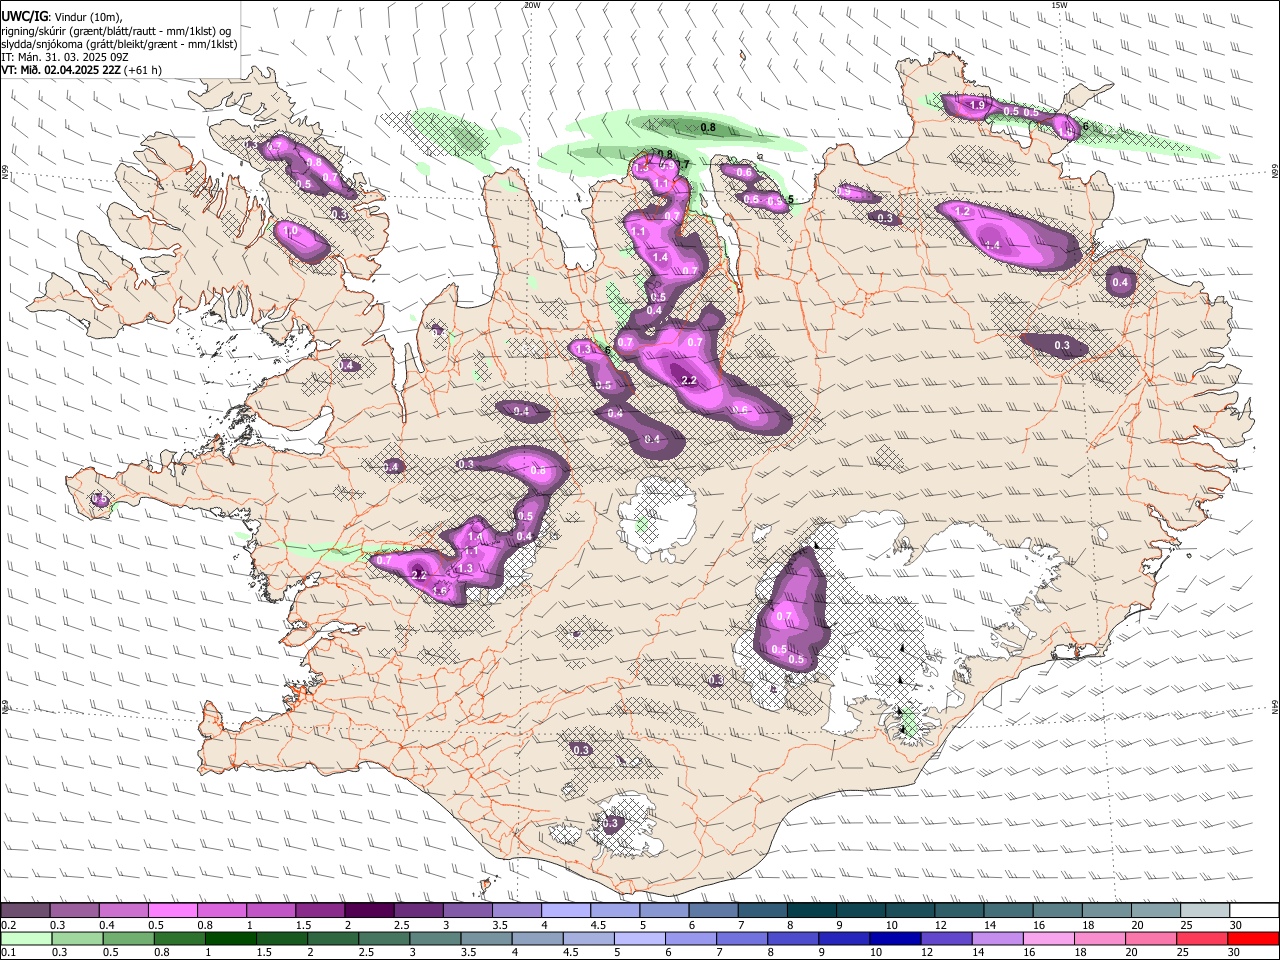Screen dimensions: 1280x960
Task: Click the "IT: Mán. 31. 03. 2025 09Z" line
Action: pyautogui.click(x=64, y=57)
